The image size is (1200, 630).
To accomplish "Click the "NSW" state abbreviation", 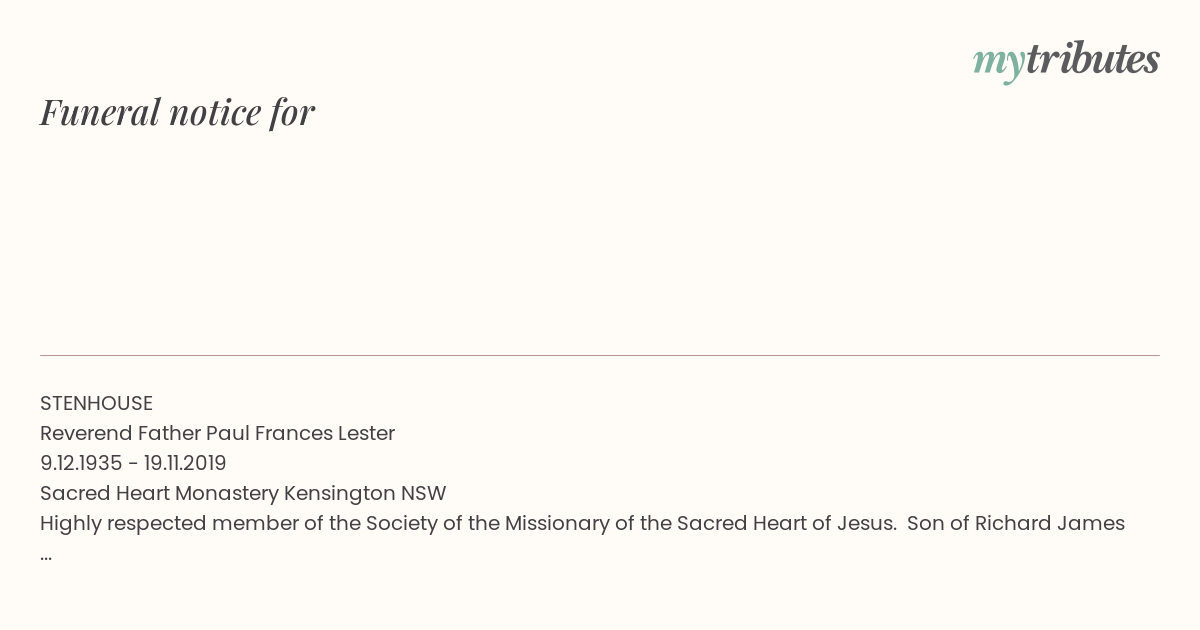I will pos(424,493).
